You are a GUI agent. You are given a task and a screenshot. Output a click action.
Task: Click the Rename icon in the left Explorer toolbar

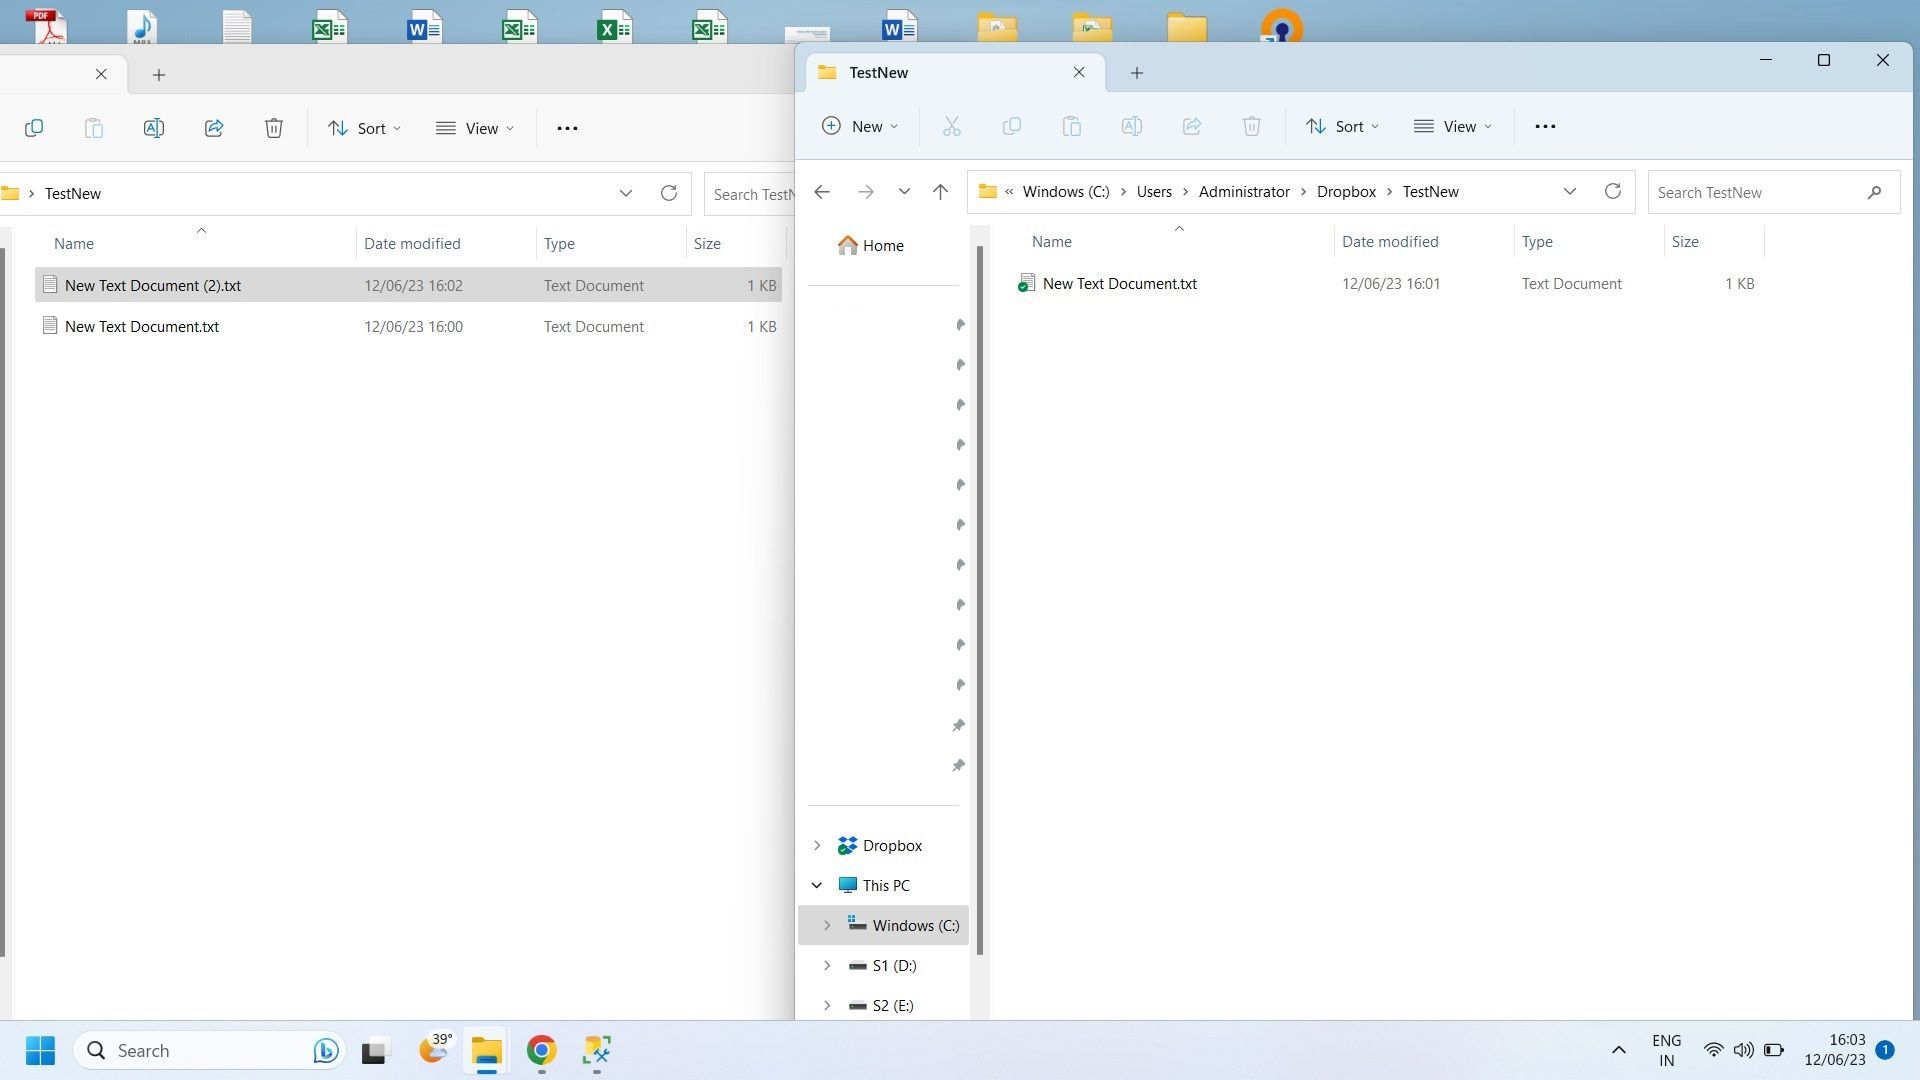[154, 128]
